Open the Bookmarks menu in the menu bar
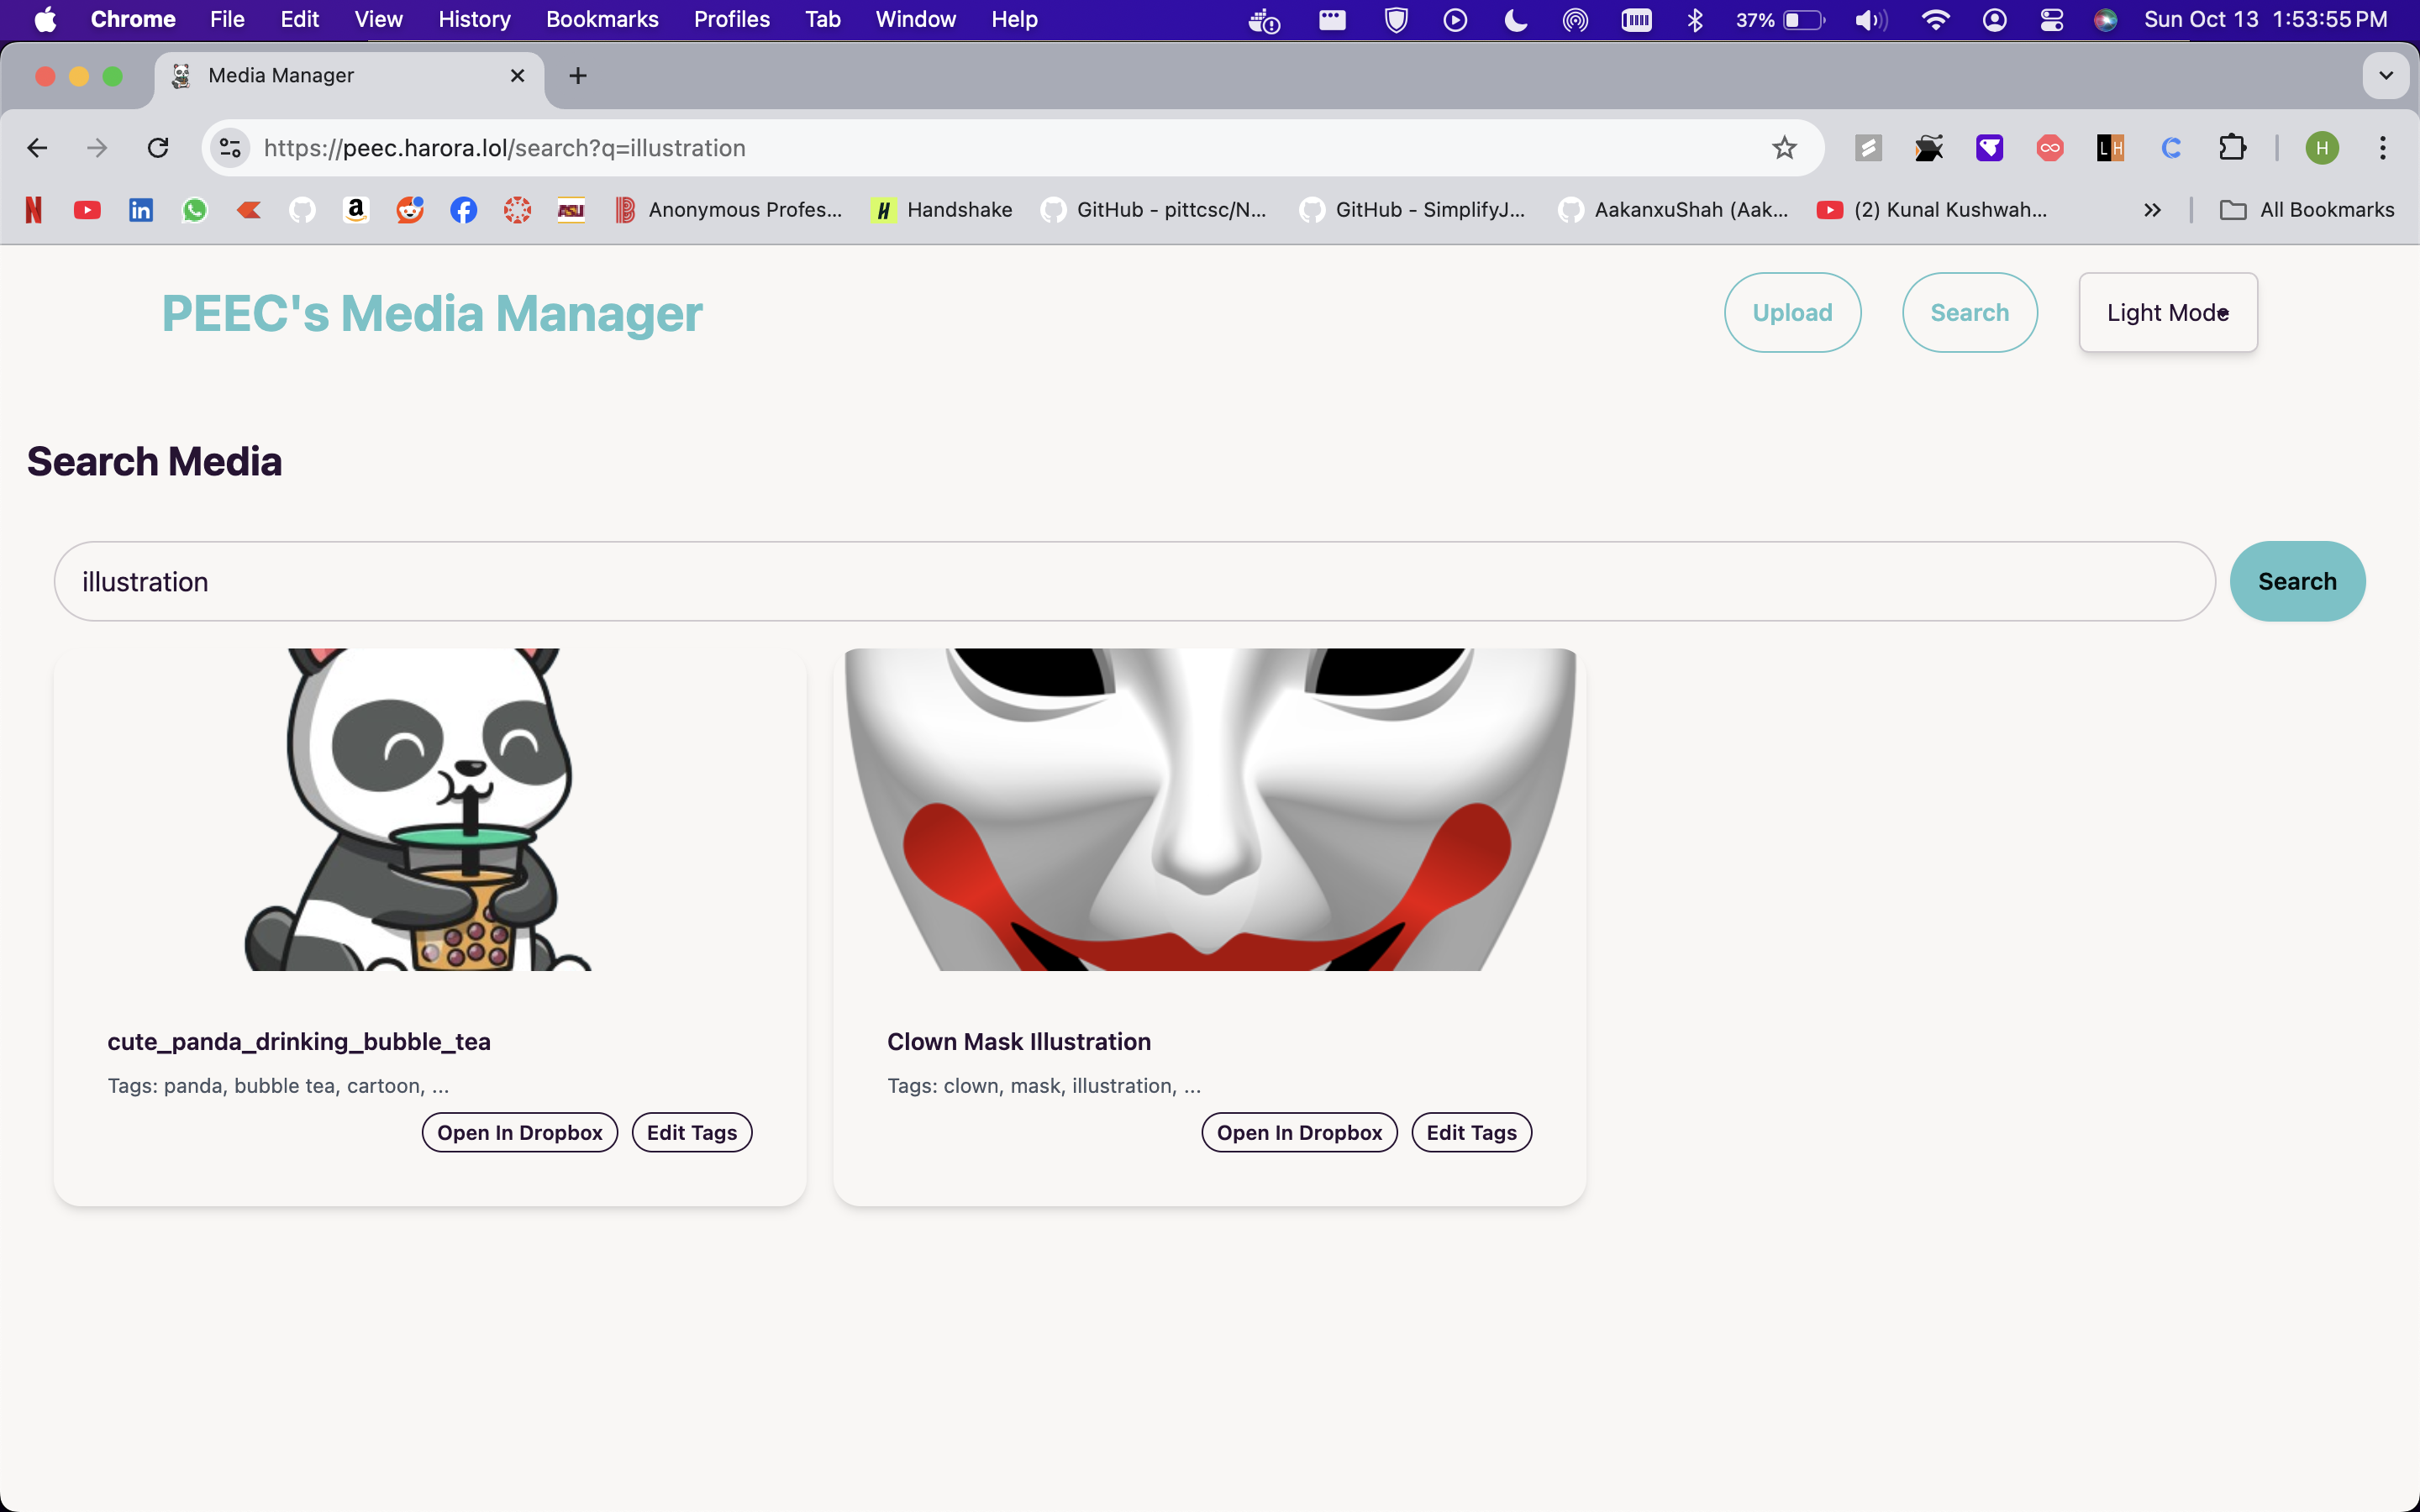Screen dimensions: 2420x1512 [x=601, y=20]
